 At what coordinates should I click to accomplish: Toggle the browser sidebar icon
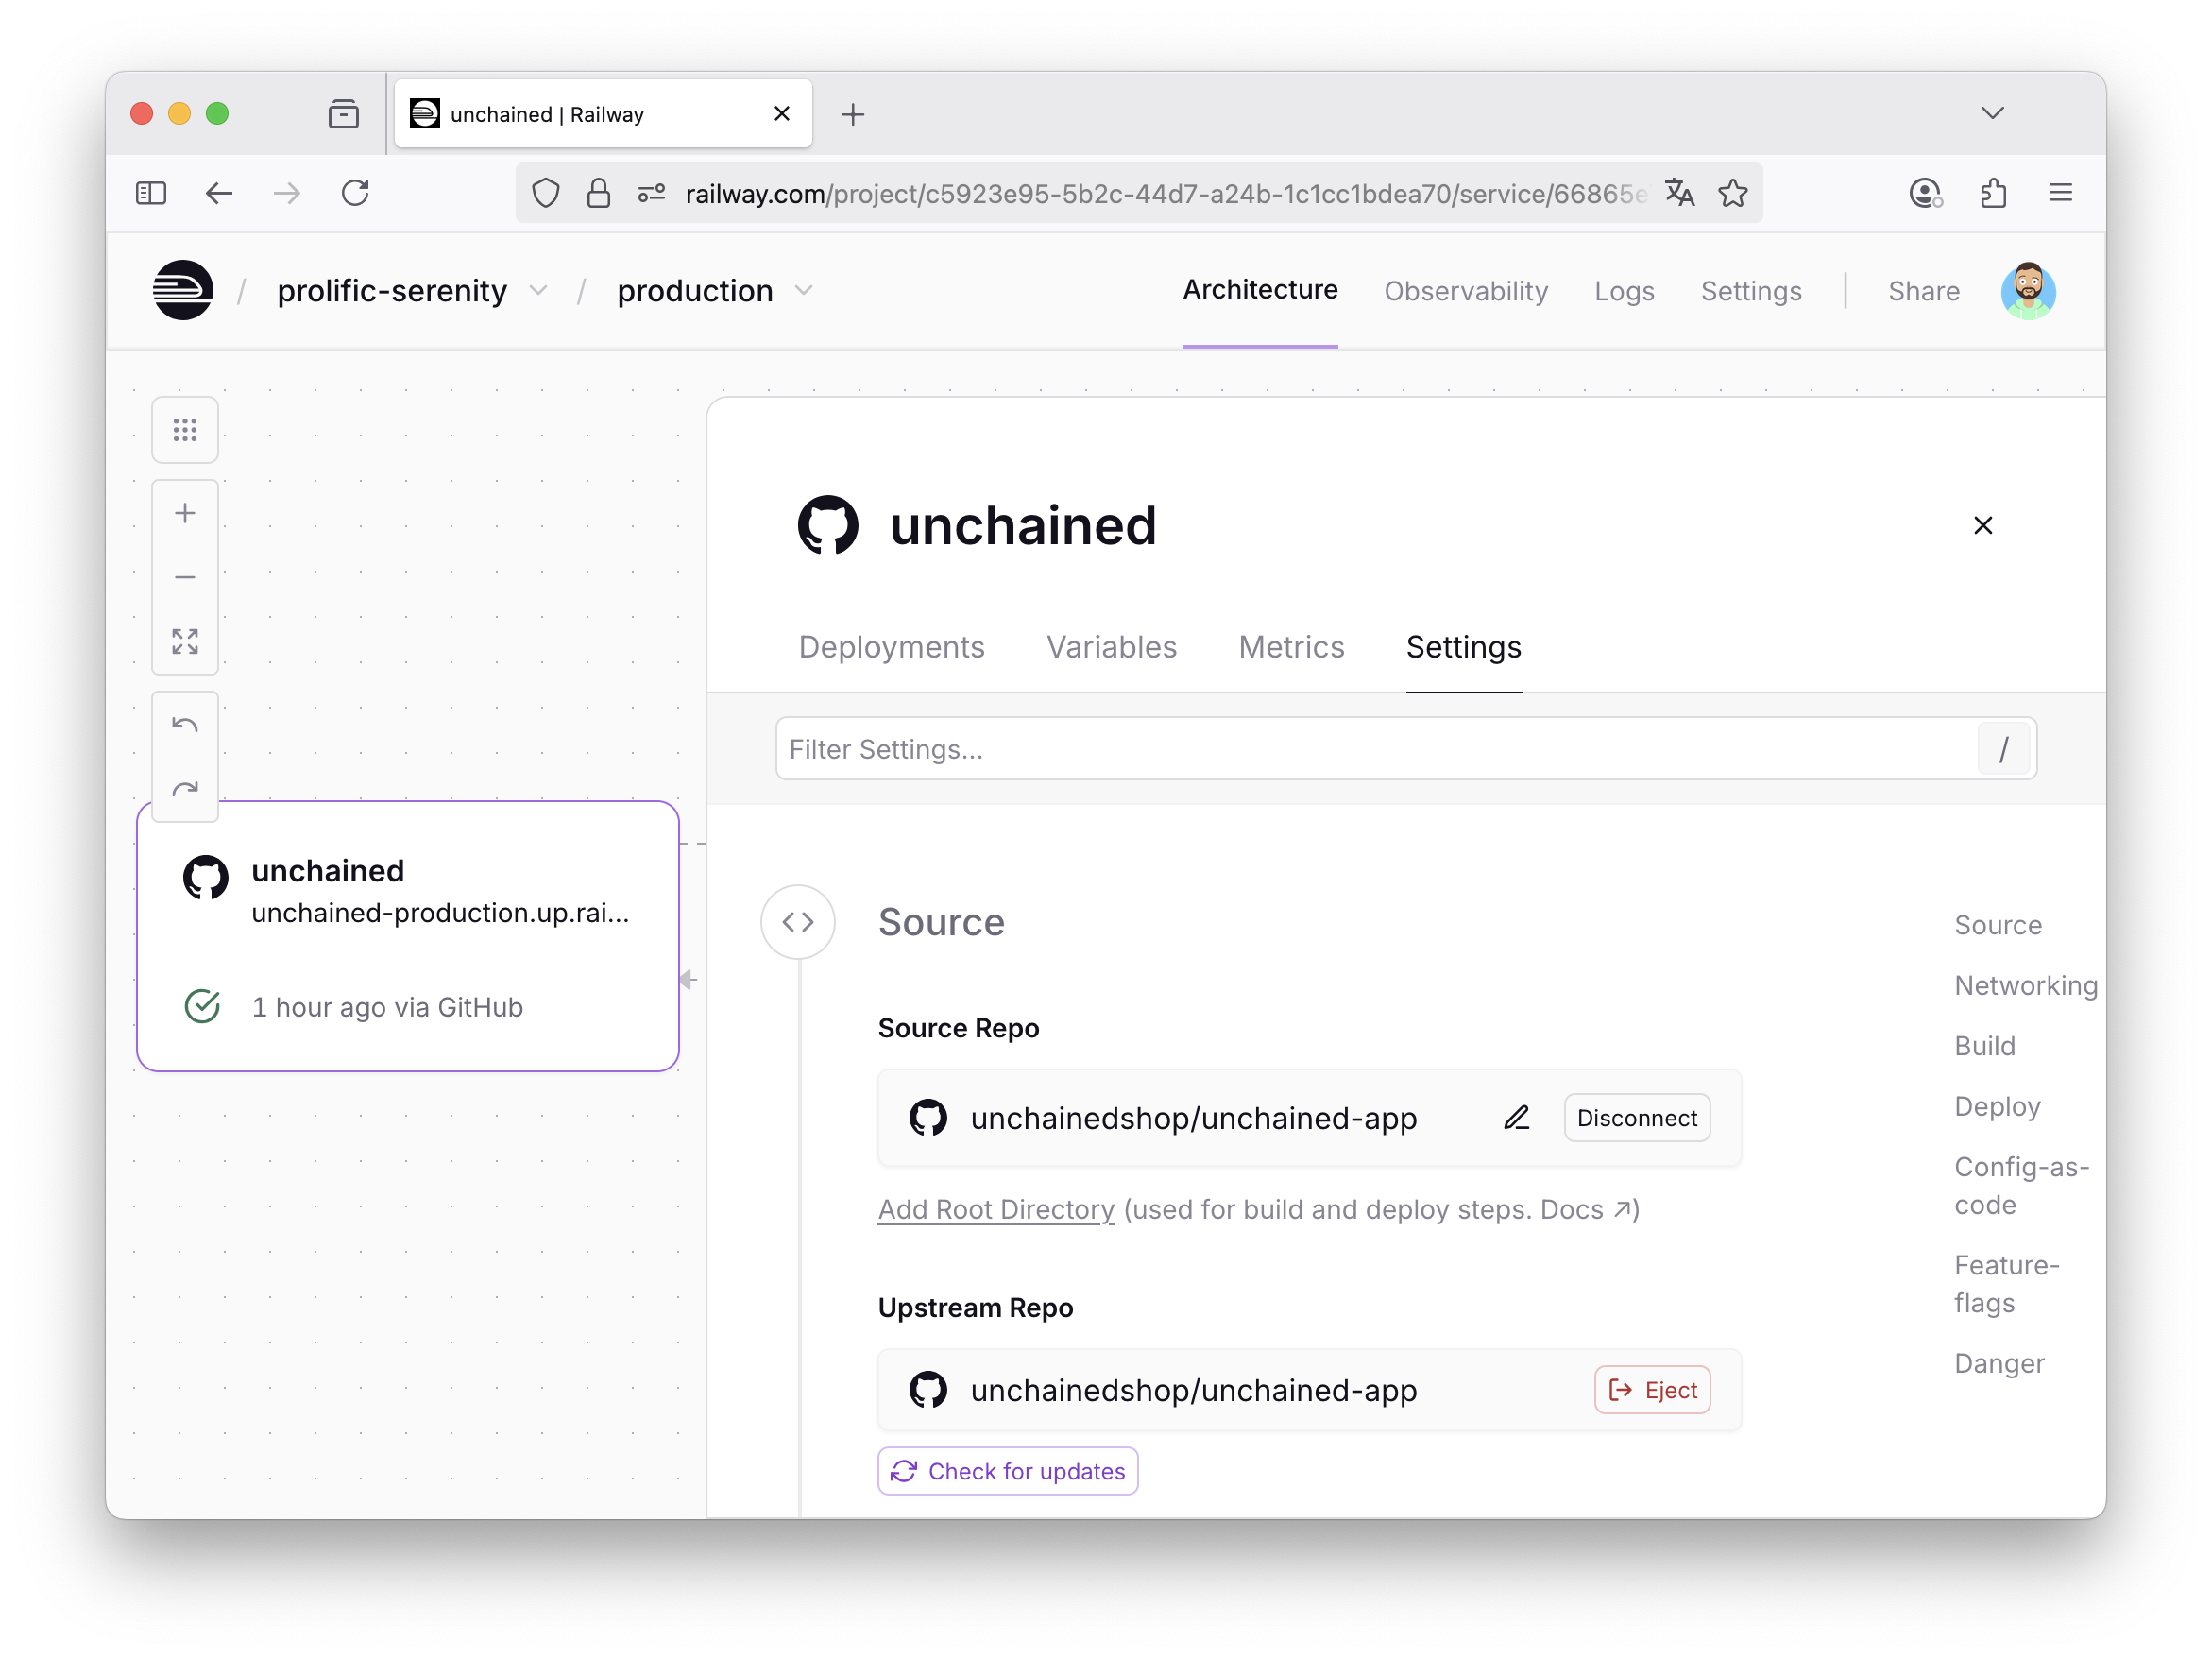(151, 192)
